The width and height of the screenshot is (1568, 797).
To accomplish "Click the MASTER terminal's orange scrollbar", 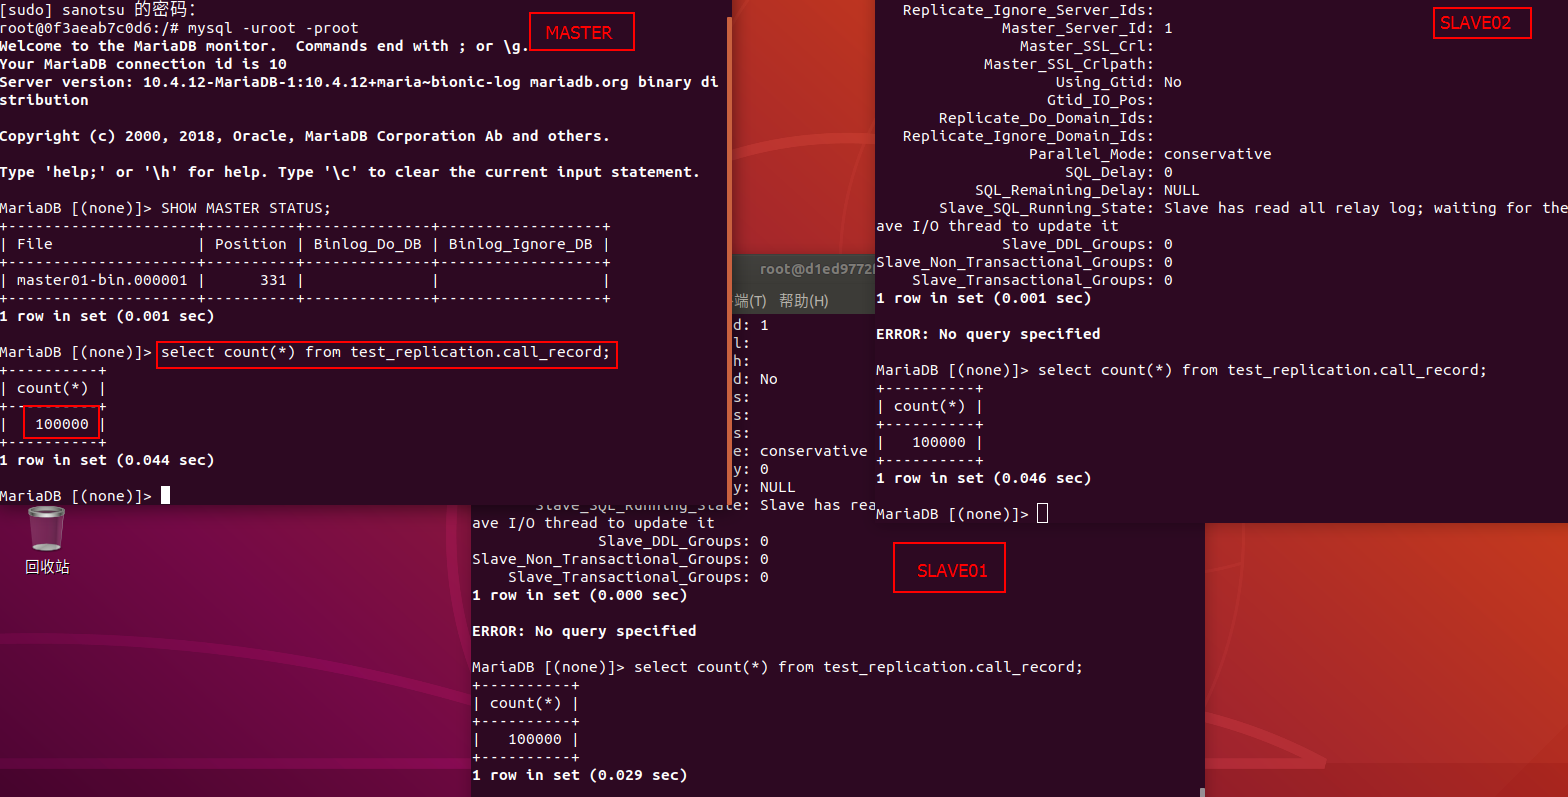I will (729, 250).
